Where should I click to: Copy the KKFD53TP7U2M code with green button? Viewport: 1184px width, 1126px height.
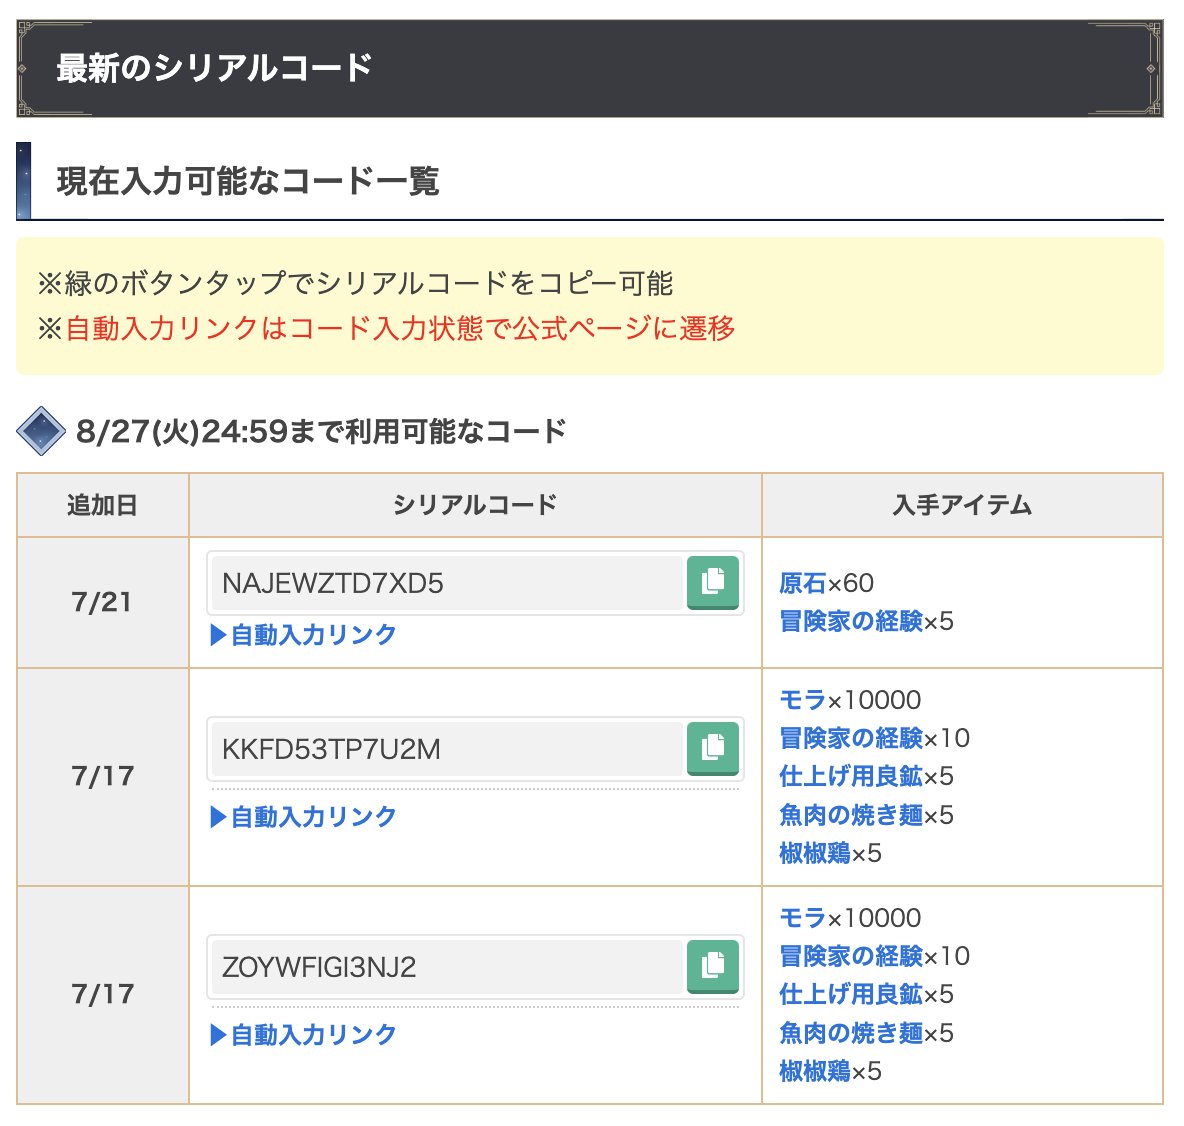coord(712,748)
